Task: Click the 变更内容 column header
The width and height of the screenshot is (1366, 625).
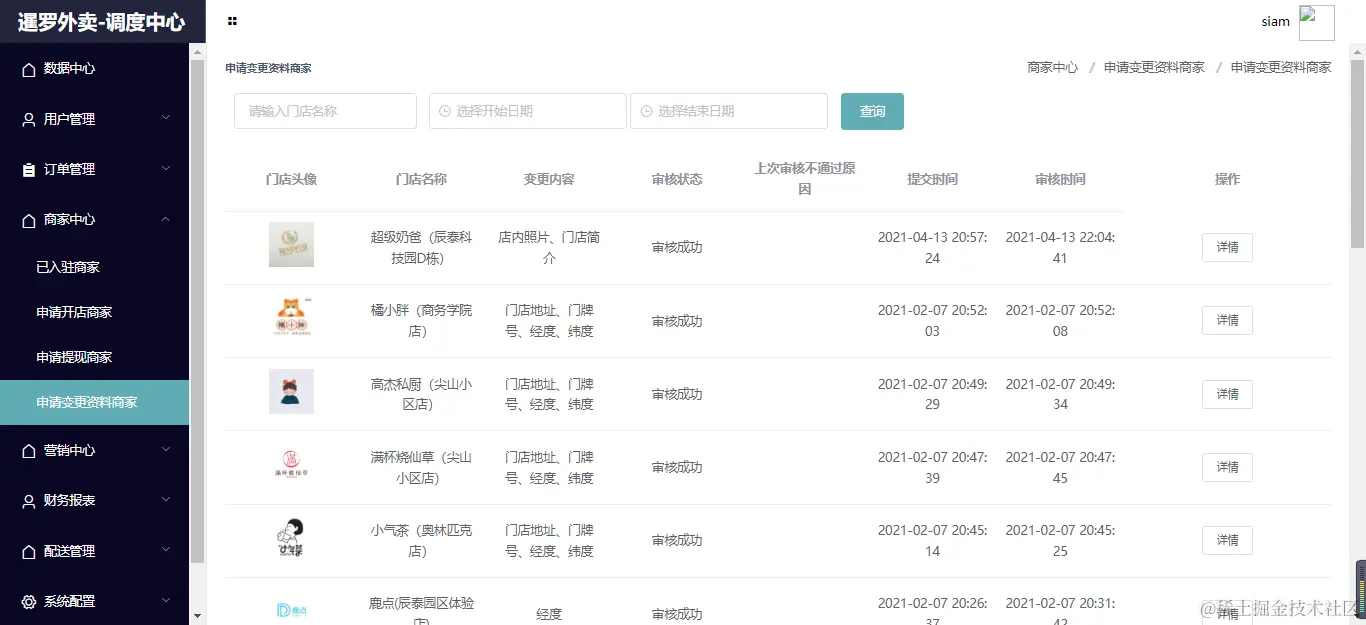Action: (549, 180)
